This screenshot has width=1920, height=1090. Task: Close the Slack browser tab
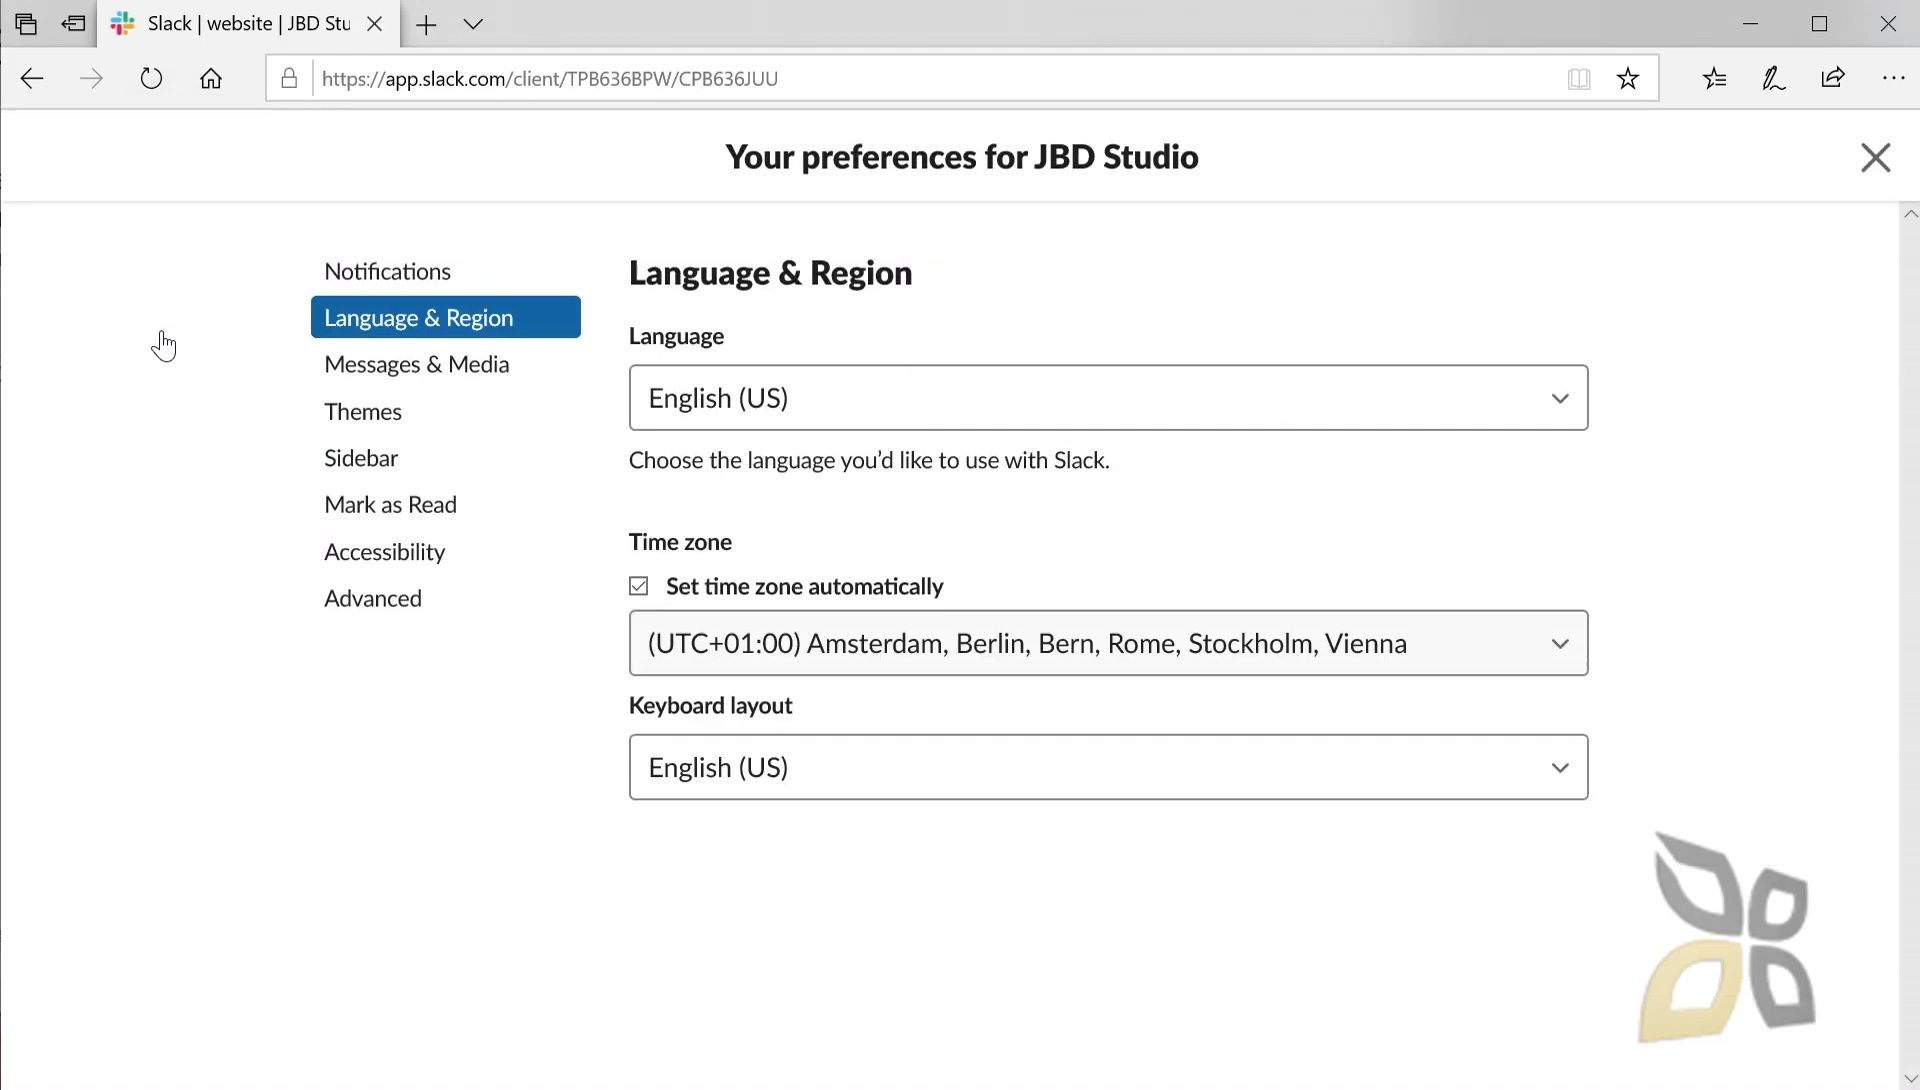point(375,24)
